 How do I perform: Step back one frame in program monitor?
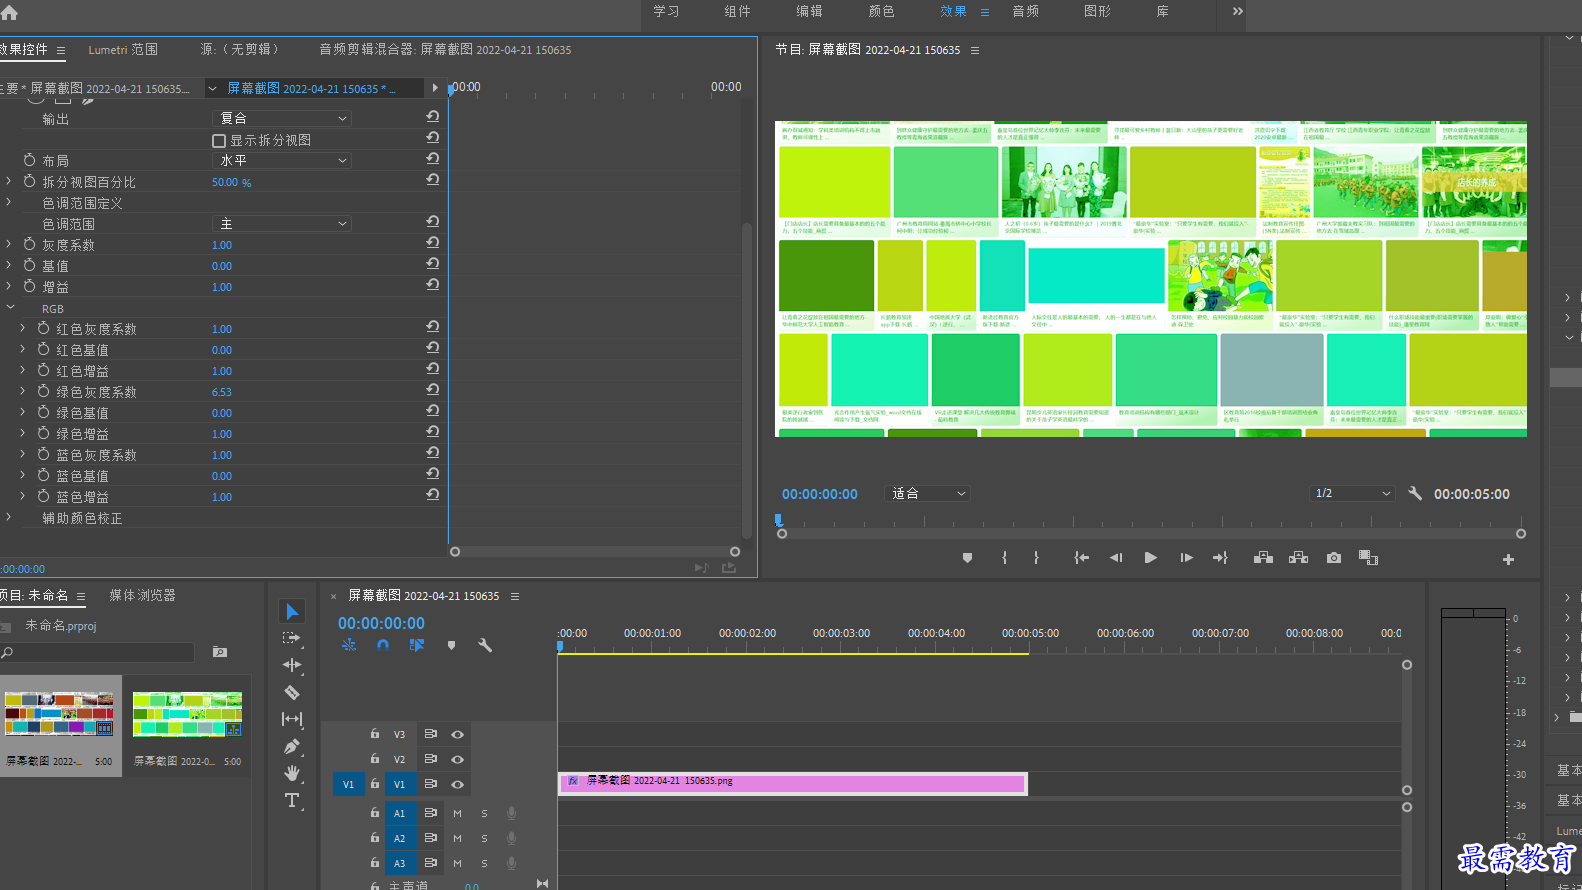click(x=1116, y=558)
